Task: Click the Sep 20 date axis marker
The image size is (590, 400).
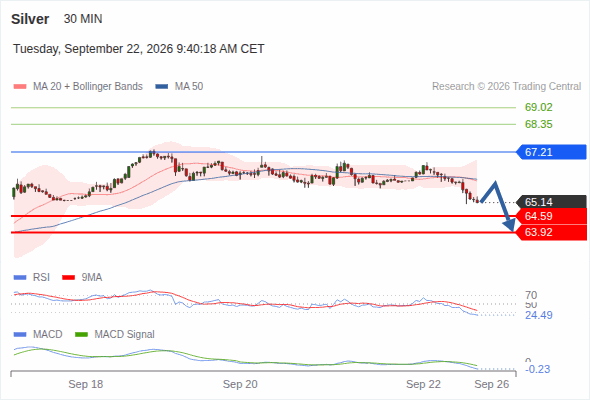Action: point(240,384)
